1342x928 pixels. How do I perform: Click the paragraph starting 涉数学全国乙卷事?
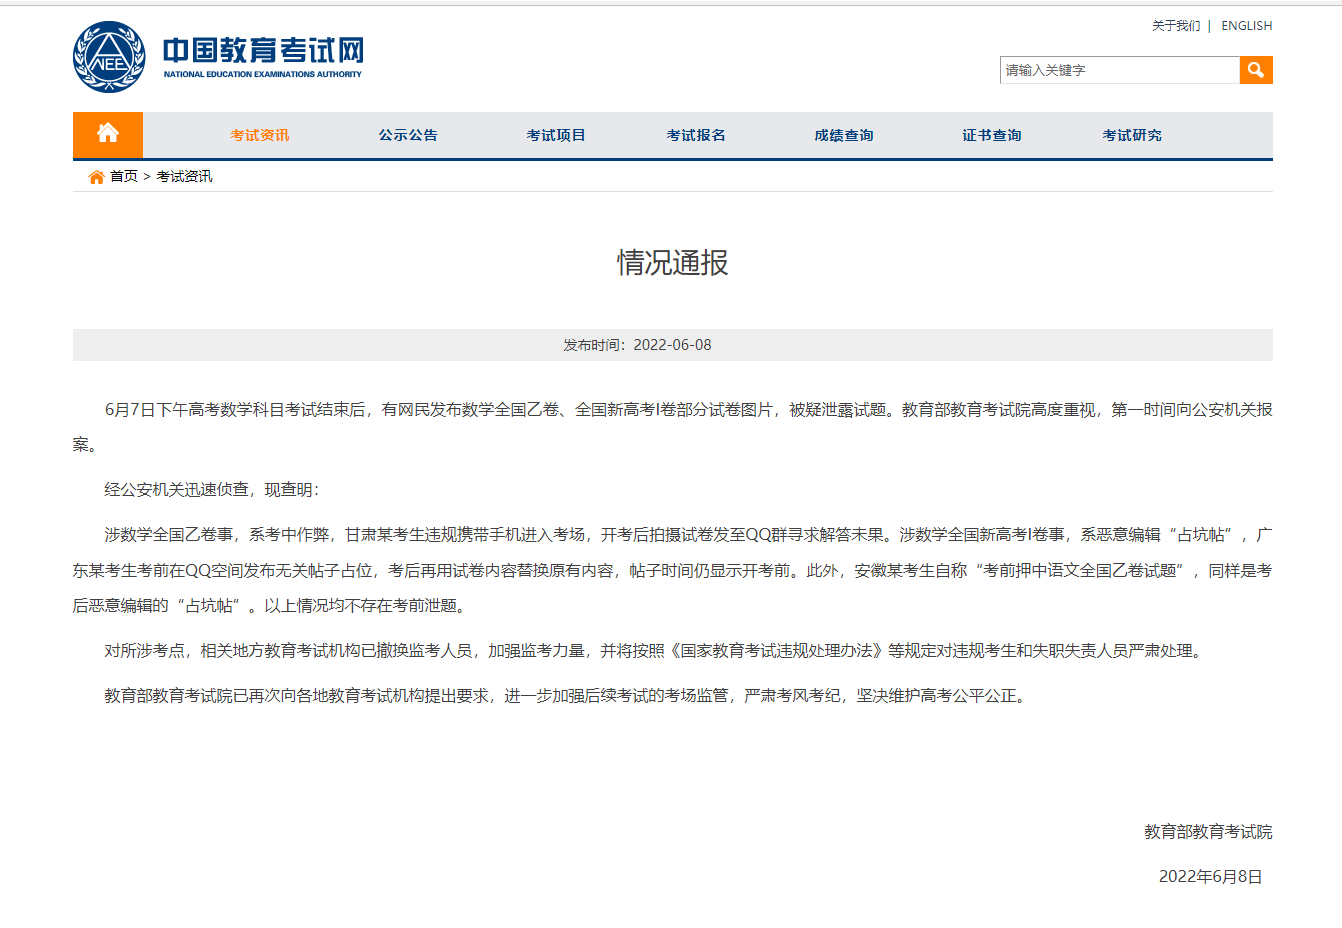pos(673,570)
